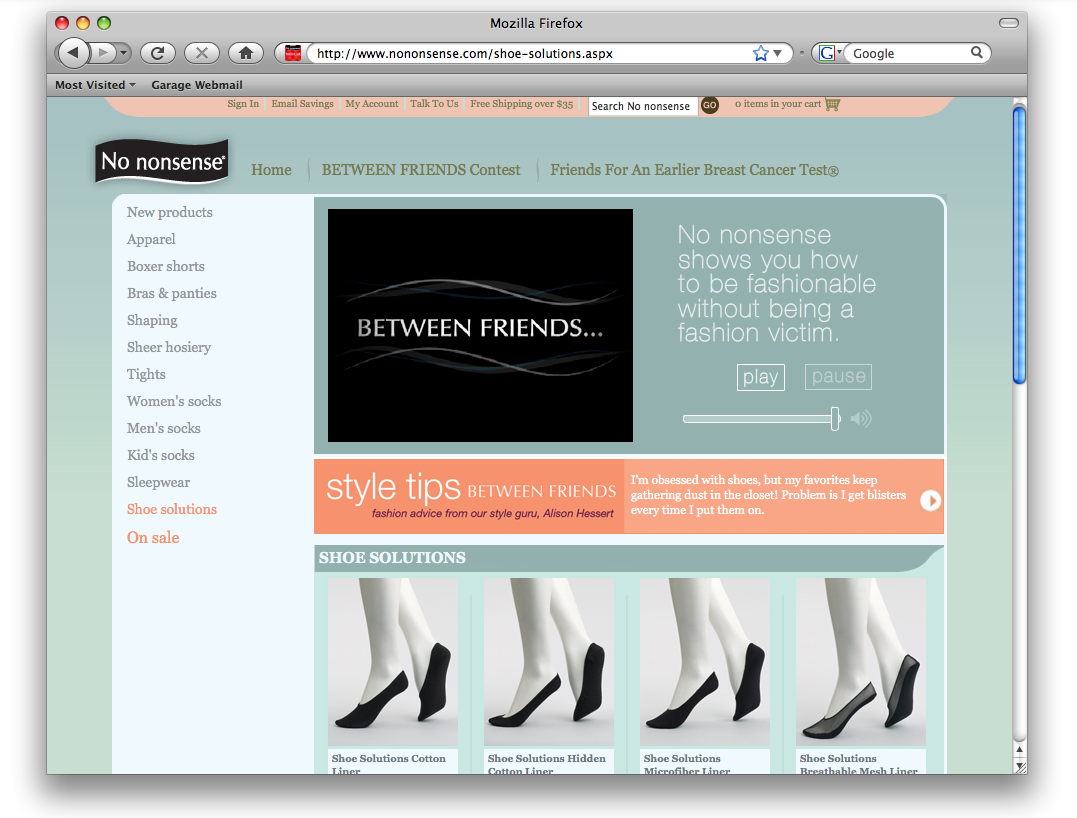
Task: Select Apparel in the sidebar
Action: [151, 239]
